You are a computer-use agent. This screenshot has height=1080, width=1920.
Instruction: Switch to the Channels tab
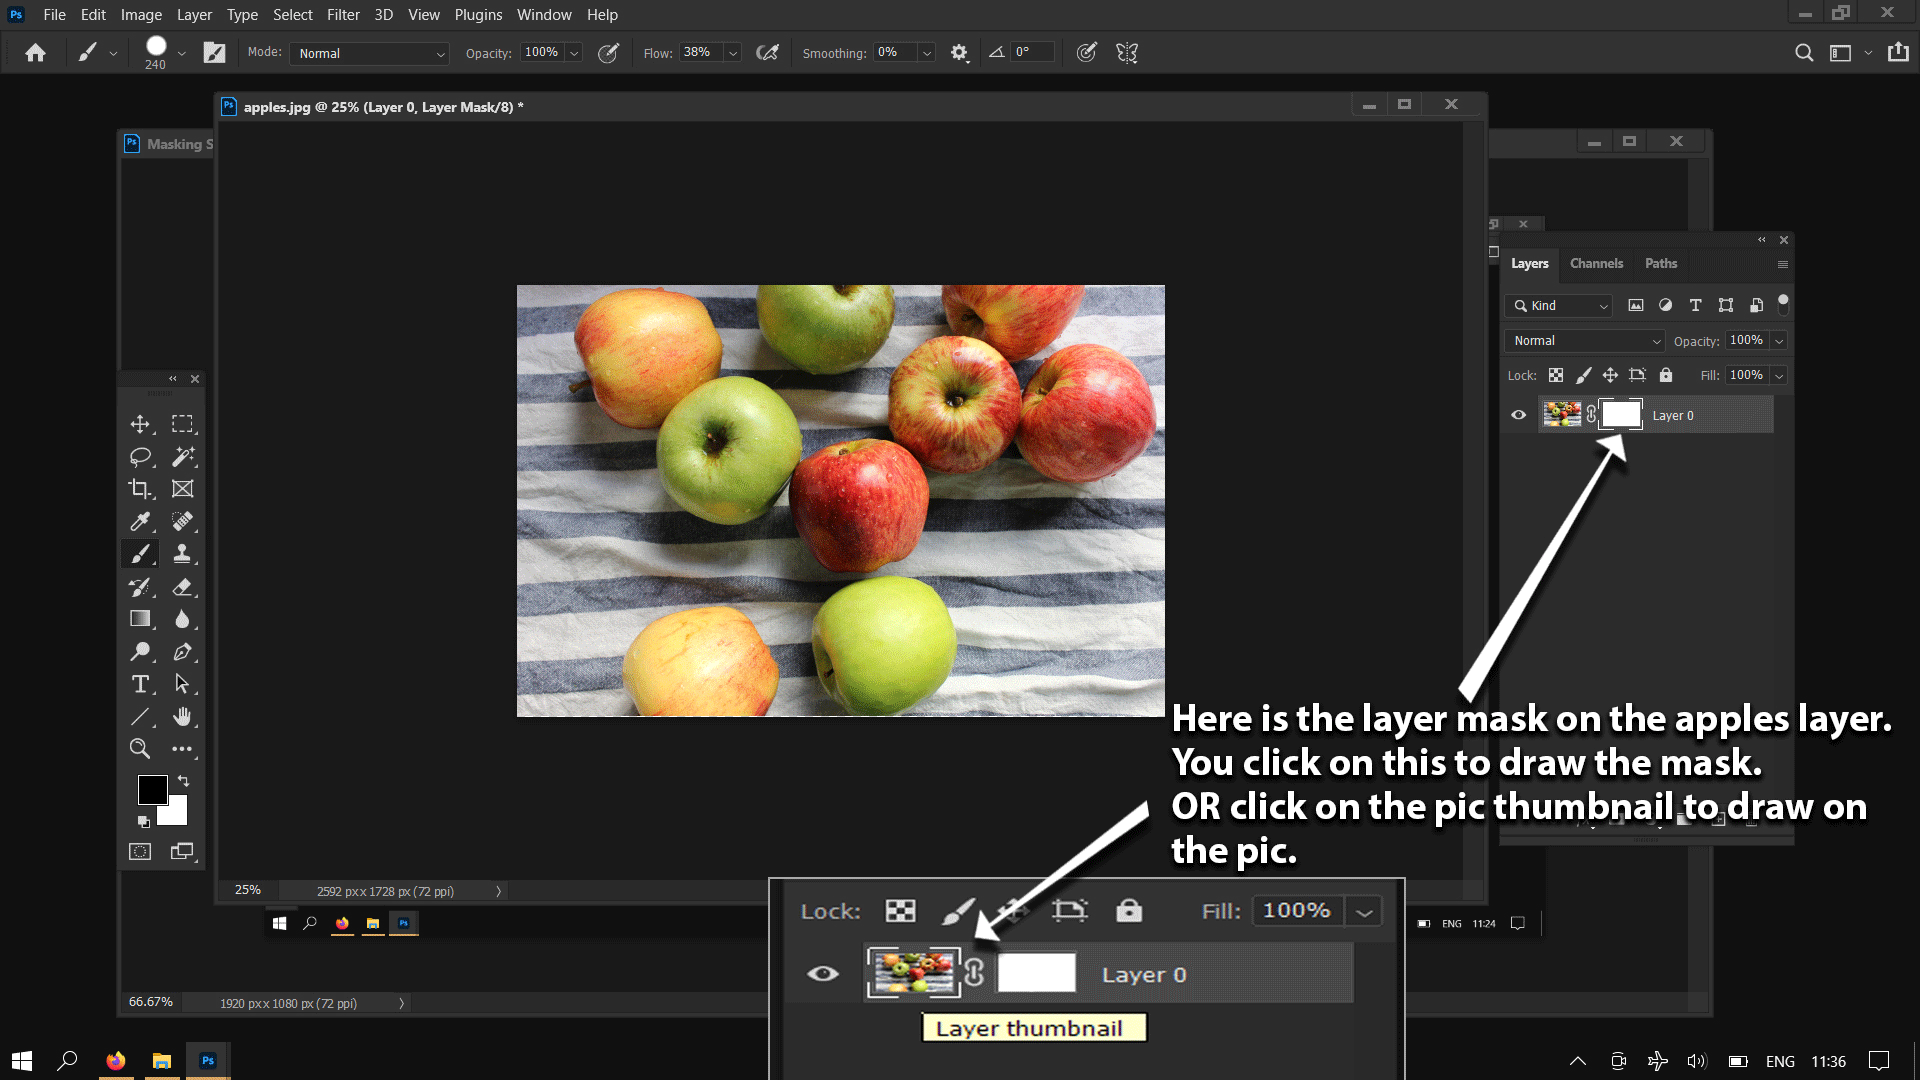(1596, 264)
